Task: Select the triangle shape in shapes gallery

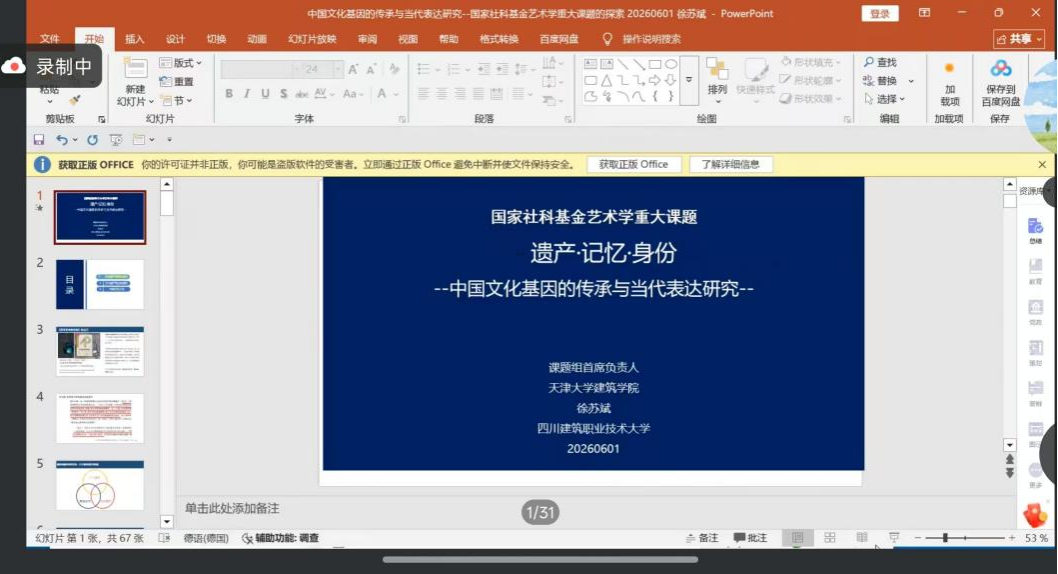Action: pyautogui.click(x=607, y=80)
